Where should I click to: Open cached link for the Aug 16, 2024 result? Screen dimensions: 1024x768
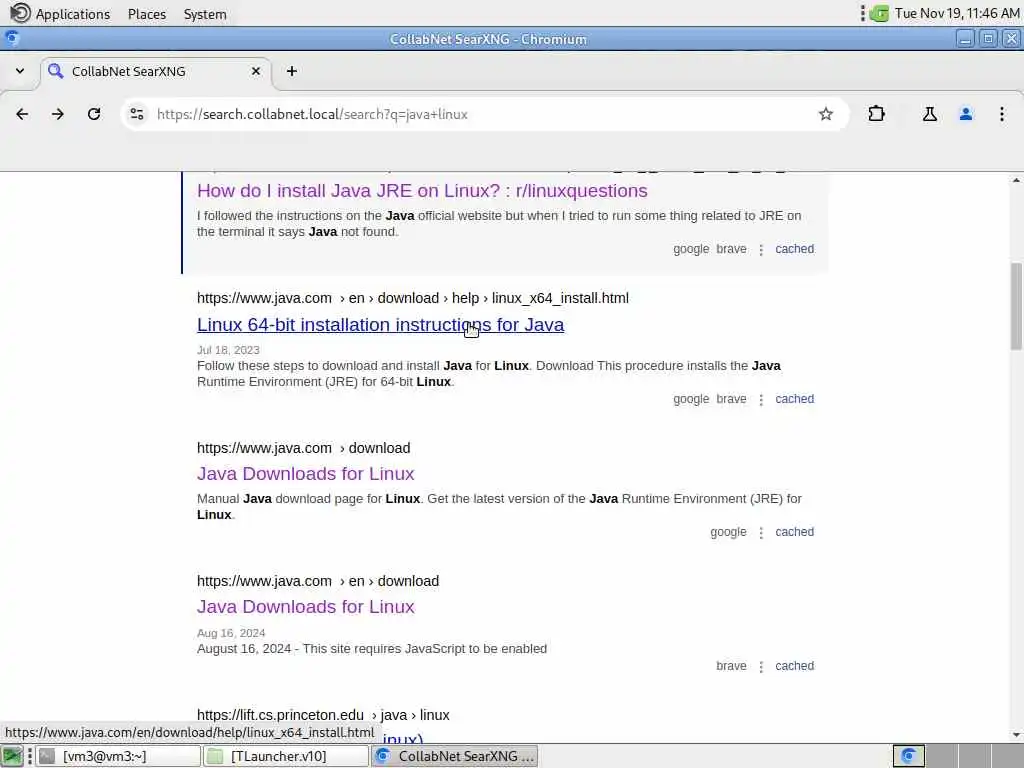794,666
